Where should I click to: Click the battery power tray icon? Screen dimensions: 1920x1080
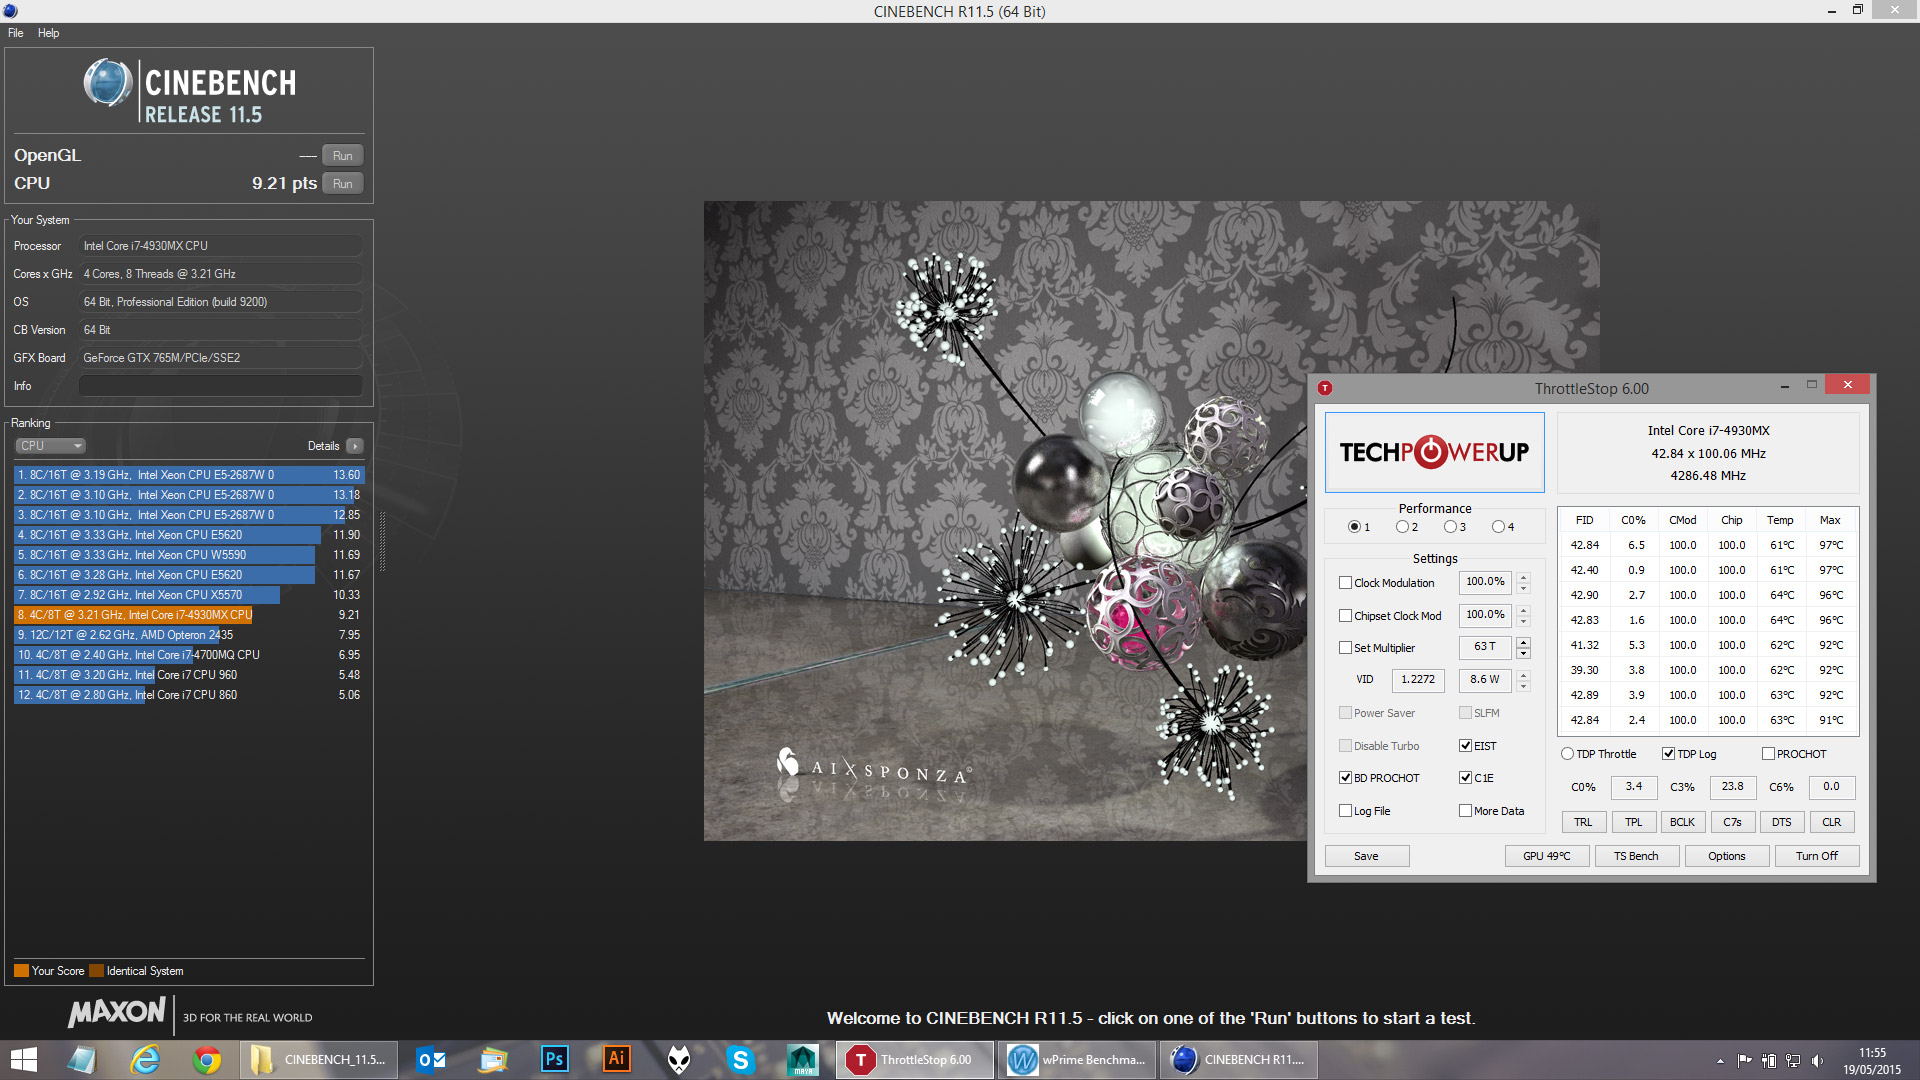[1768, 1061]
